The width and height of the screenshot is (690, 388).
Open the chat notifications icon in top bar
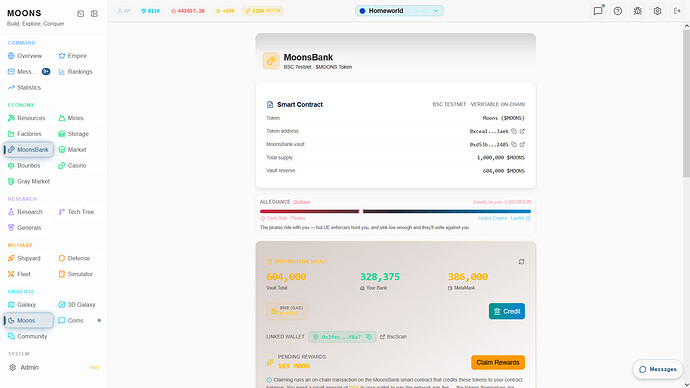[598, 11]
